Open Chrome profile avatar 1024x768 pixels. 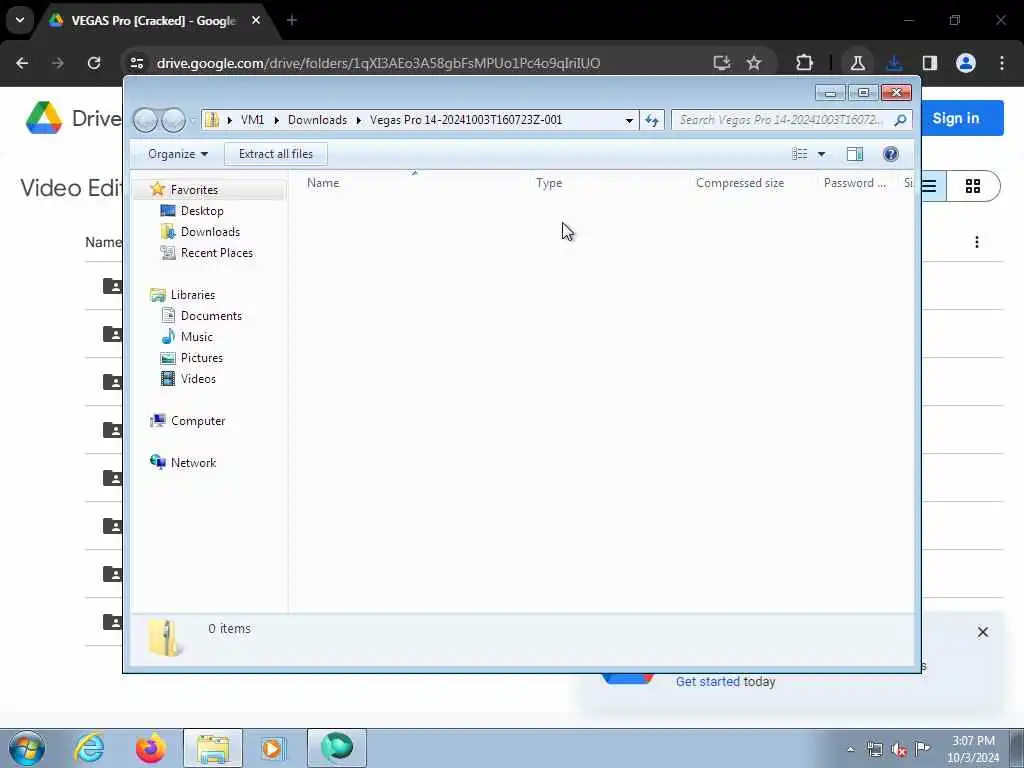point(966,63)
